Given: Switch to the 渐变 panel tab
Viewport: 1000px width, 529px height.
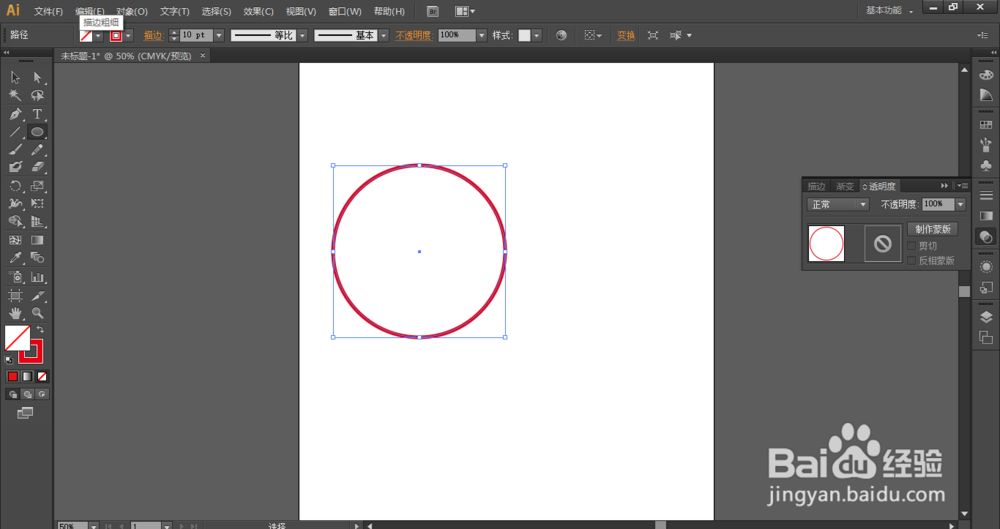Looking at the screenshot, I should 844,186.
